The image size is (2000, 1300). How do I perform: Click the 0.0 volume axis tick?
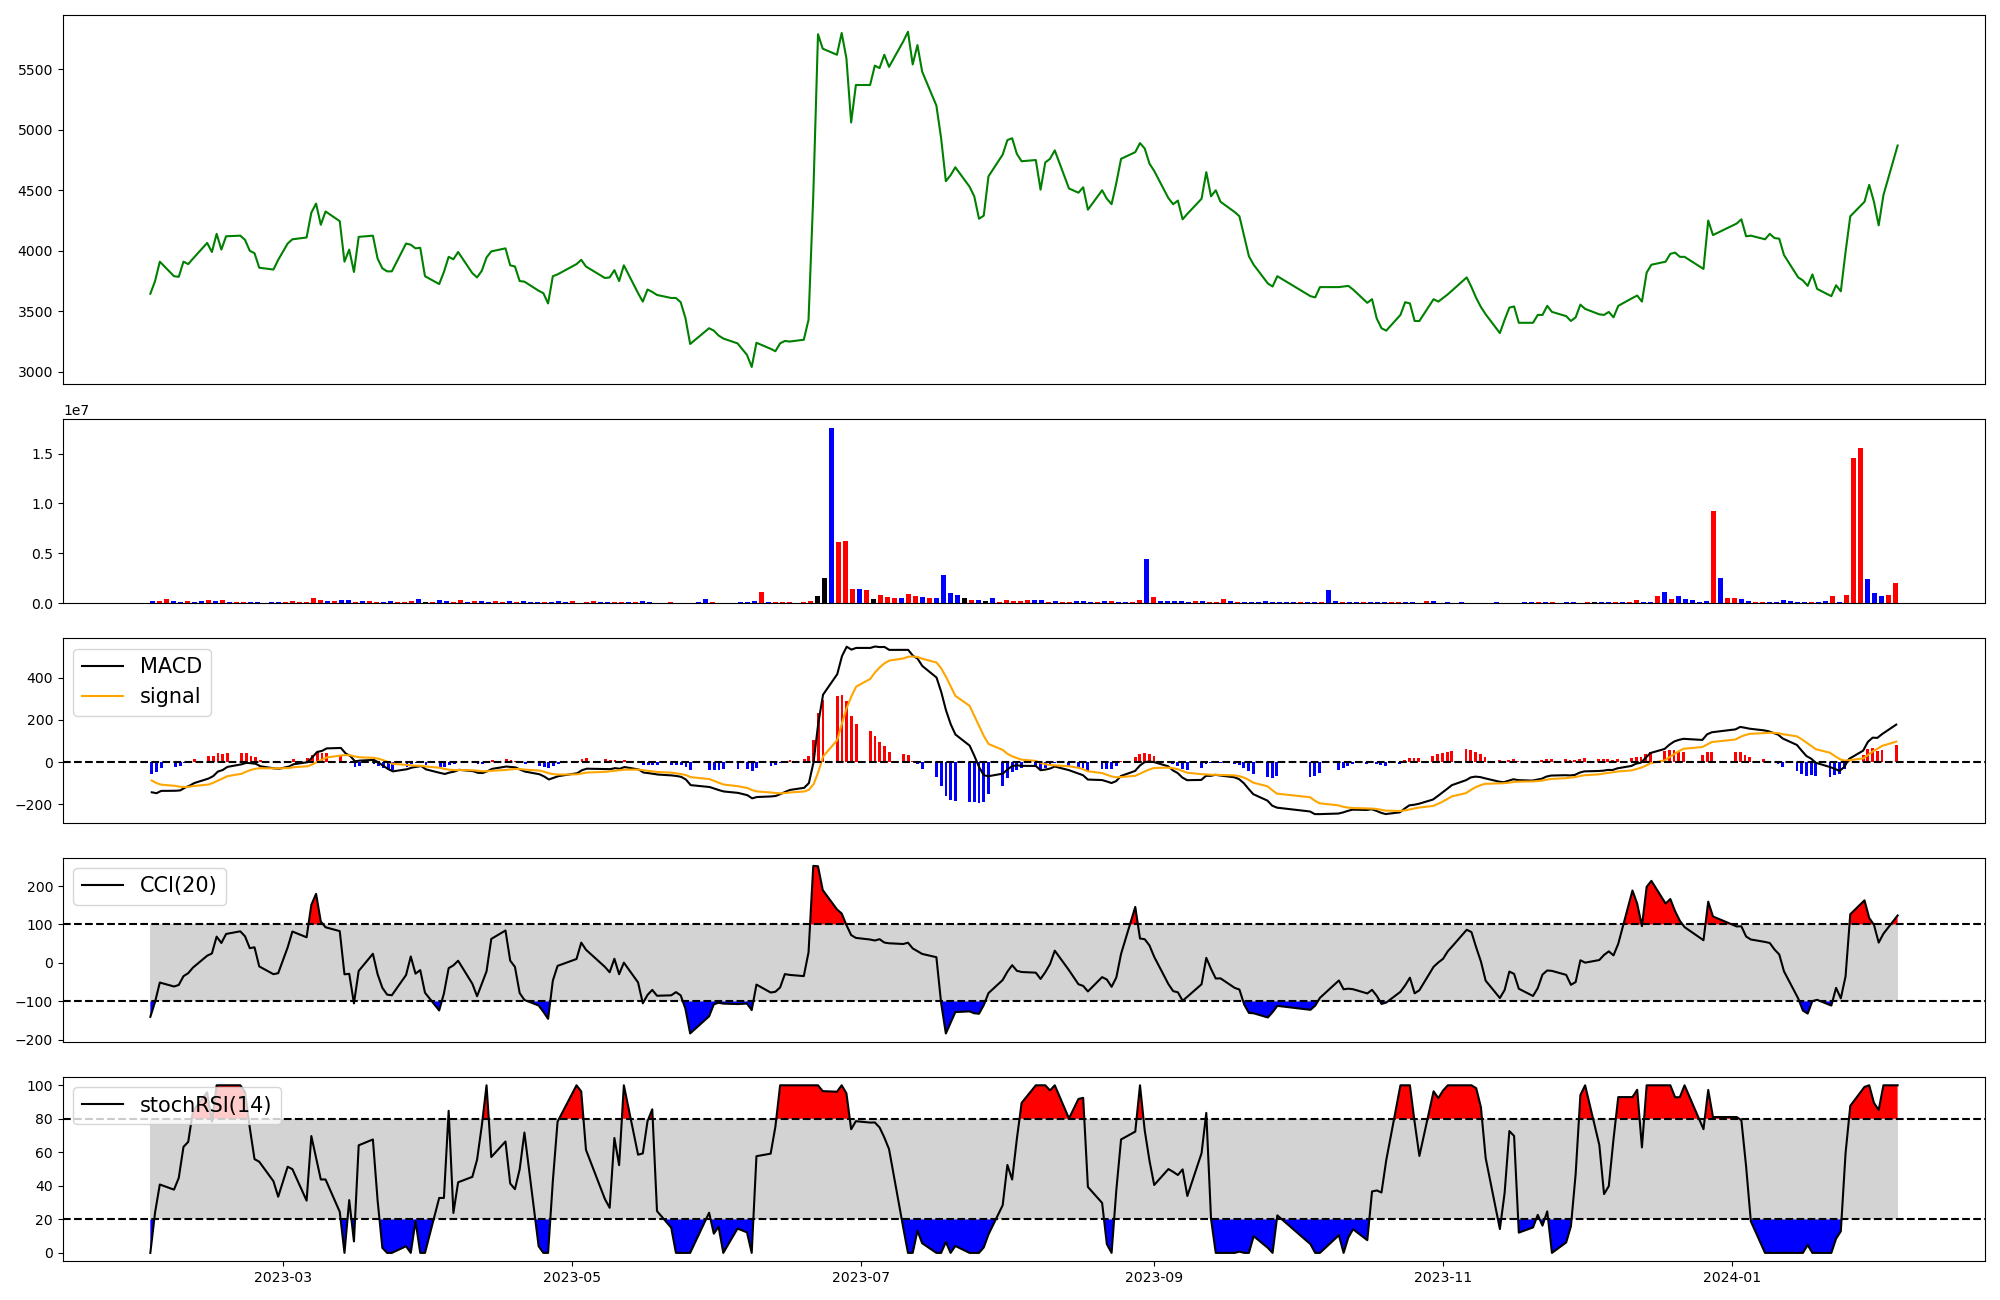click(44, 604)
